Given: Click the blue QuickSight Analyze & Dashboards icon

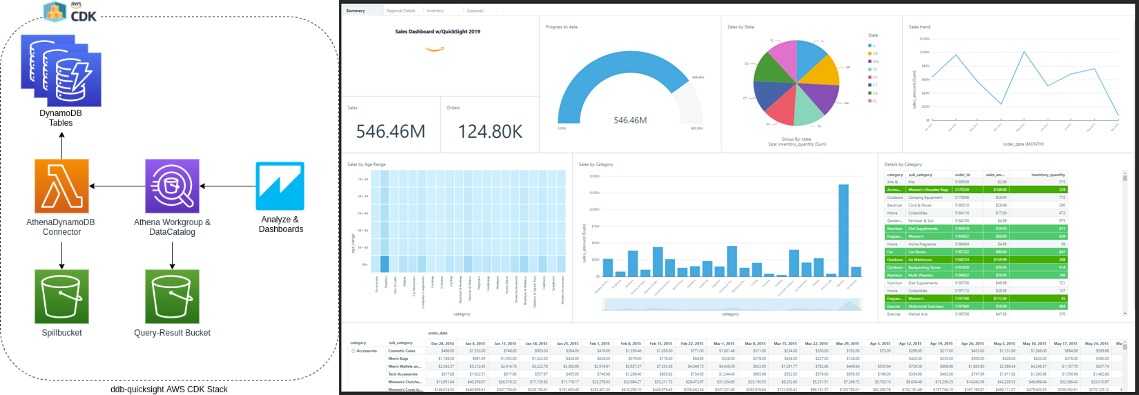Looking at the screenshot, I should [280, 186].
